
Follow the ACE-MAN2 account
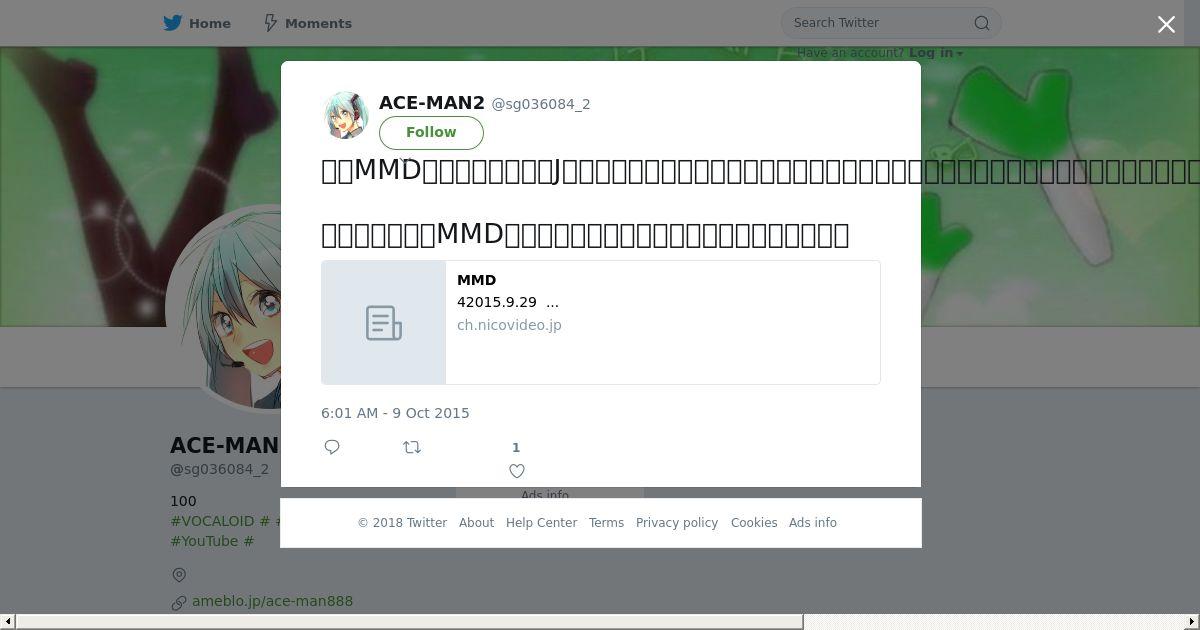[431, 132]
